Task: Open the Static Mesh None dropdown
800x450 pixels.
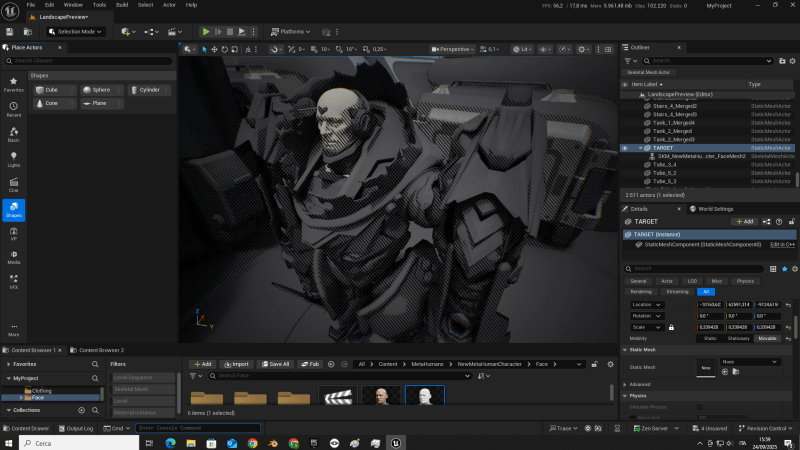Action: point(748,362)
